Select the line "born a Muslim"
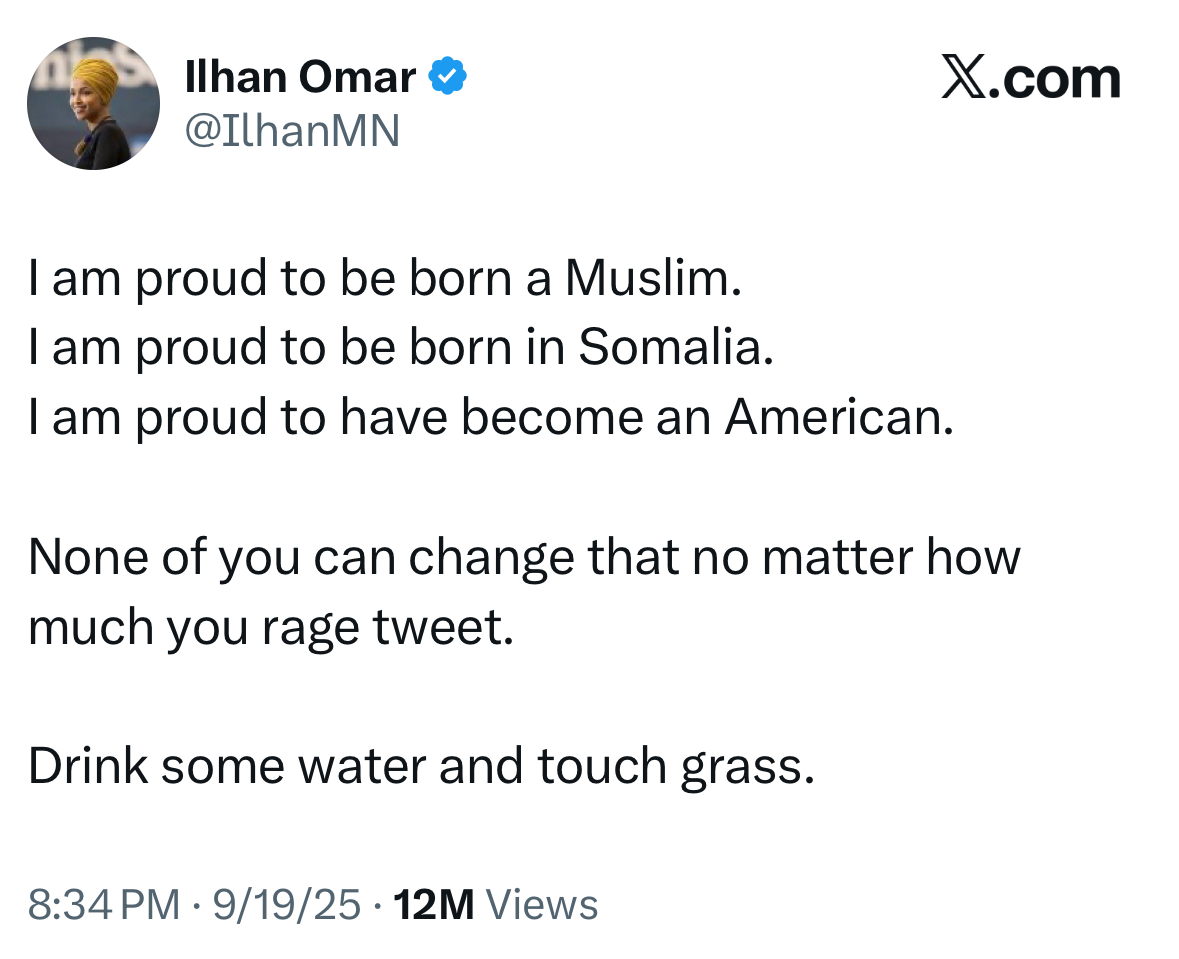1179x959 pixels. [385, 278]
